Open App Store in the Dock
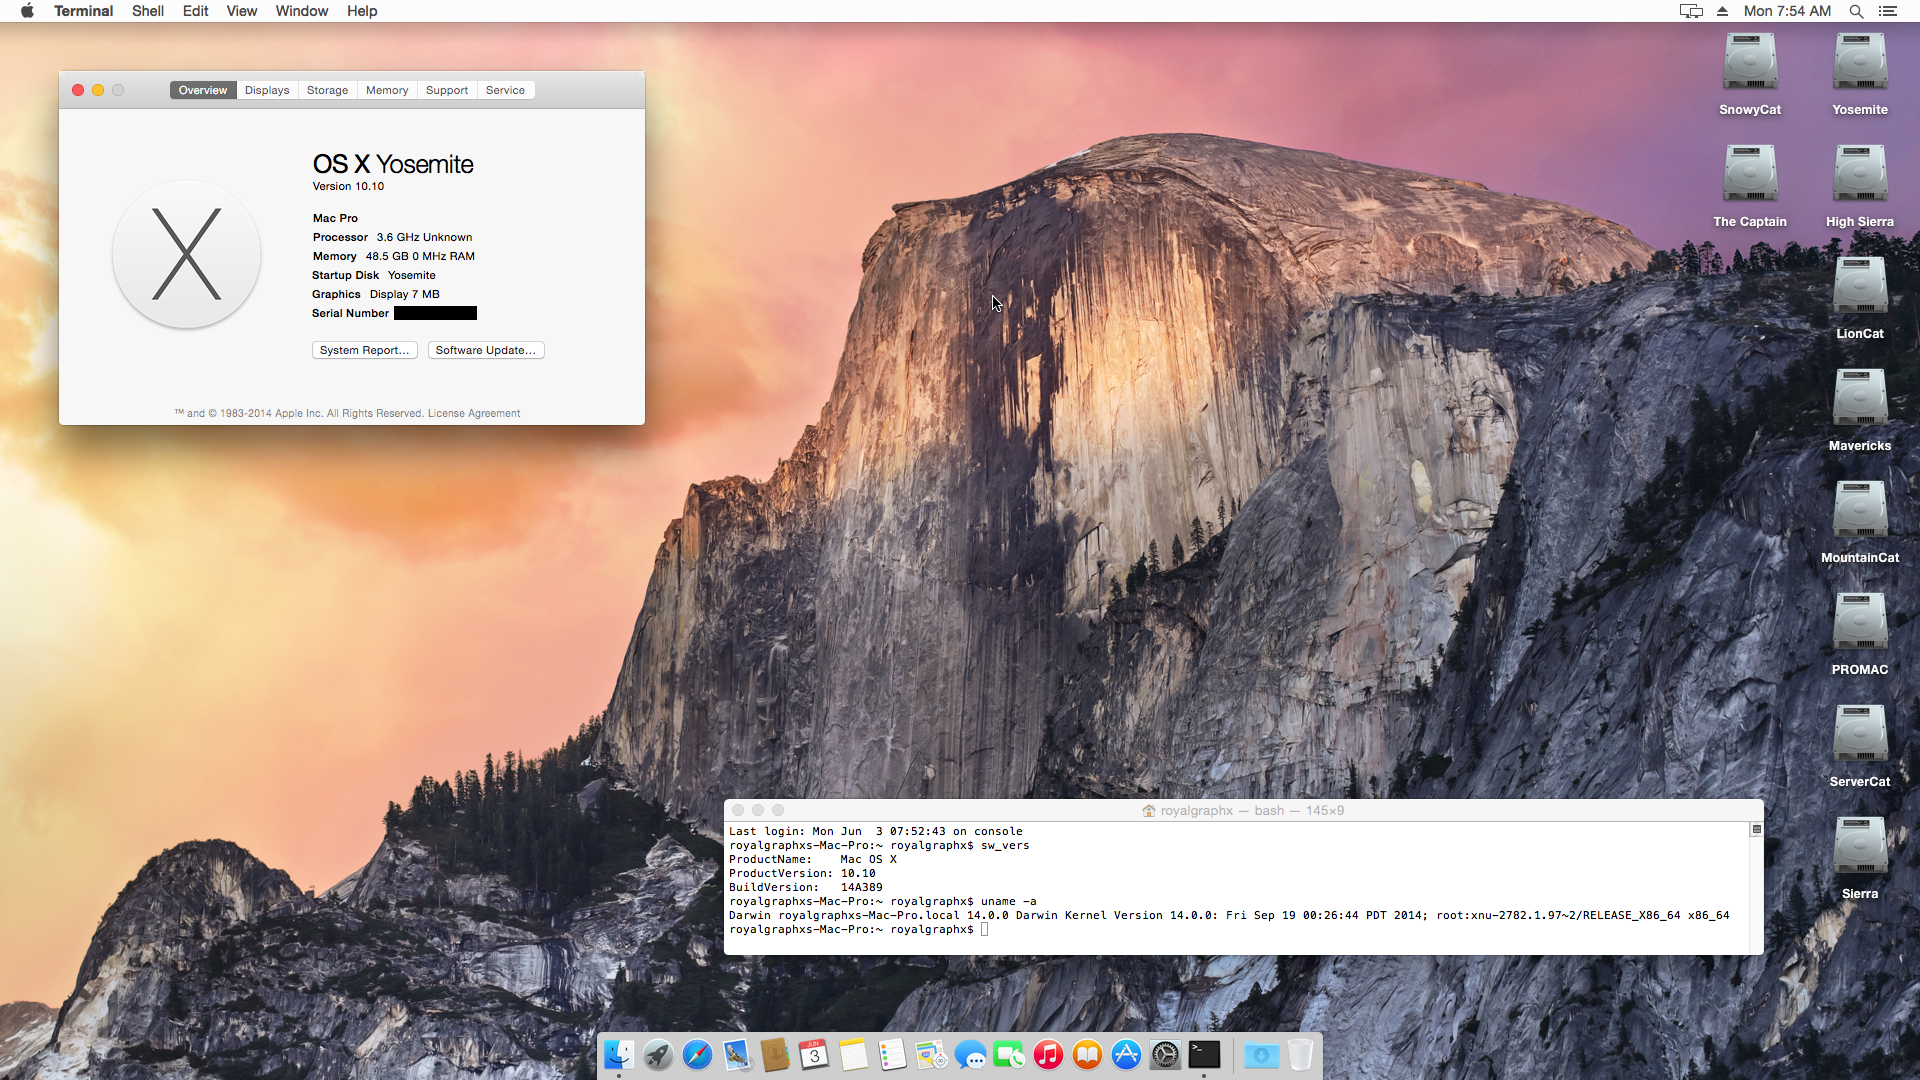This screenshot has width=1920, height=1080. point(1126,1054)
